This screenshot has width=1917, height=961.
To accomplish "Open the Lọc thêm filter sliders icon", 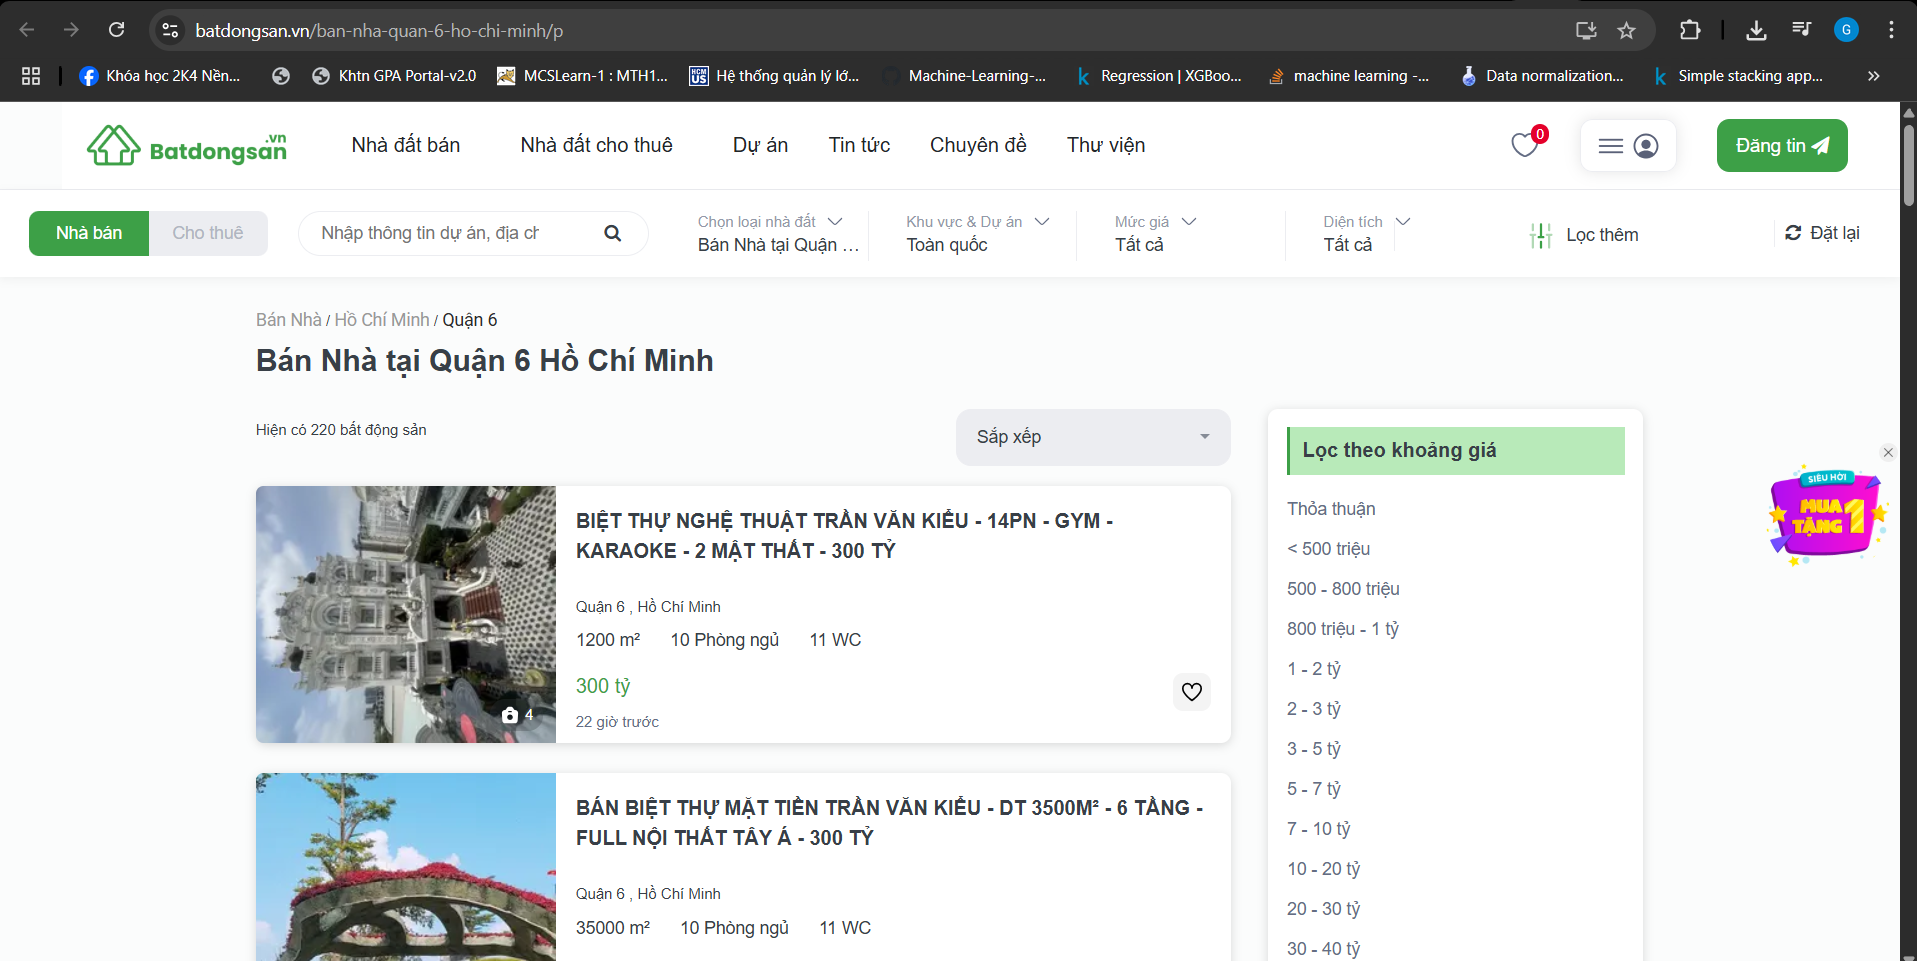I will pyautogui.click(x=1540, y=235).
